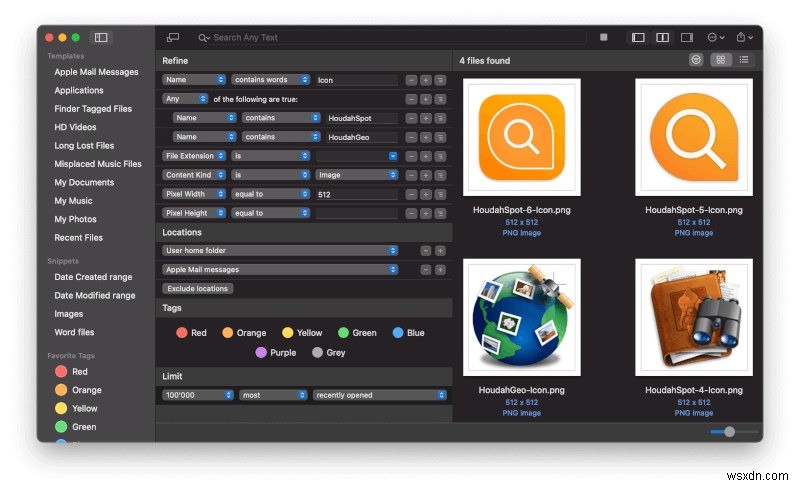Image resolution: width=800 pixels, height=486 pixels.
Task: Show right pane layout icon
Action: click(687, 37)
